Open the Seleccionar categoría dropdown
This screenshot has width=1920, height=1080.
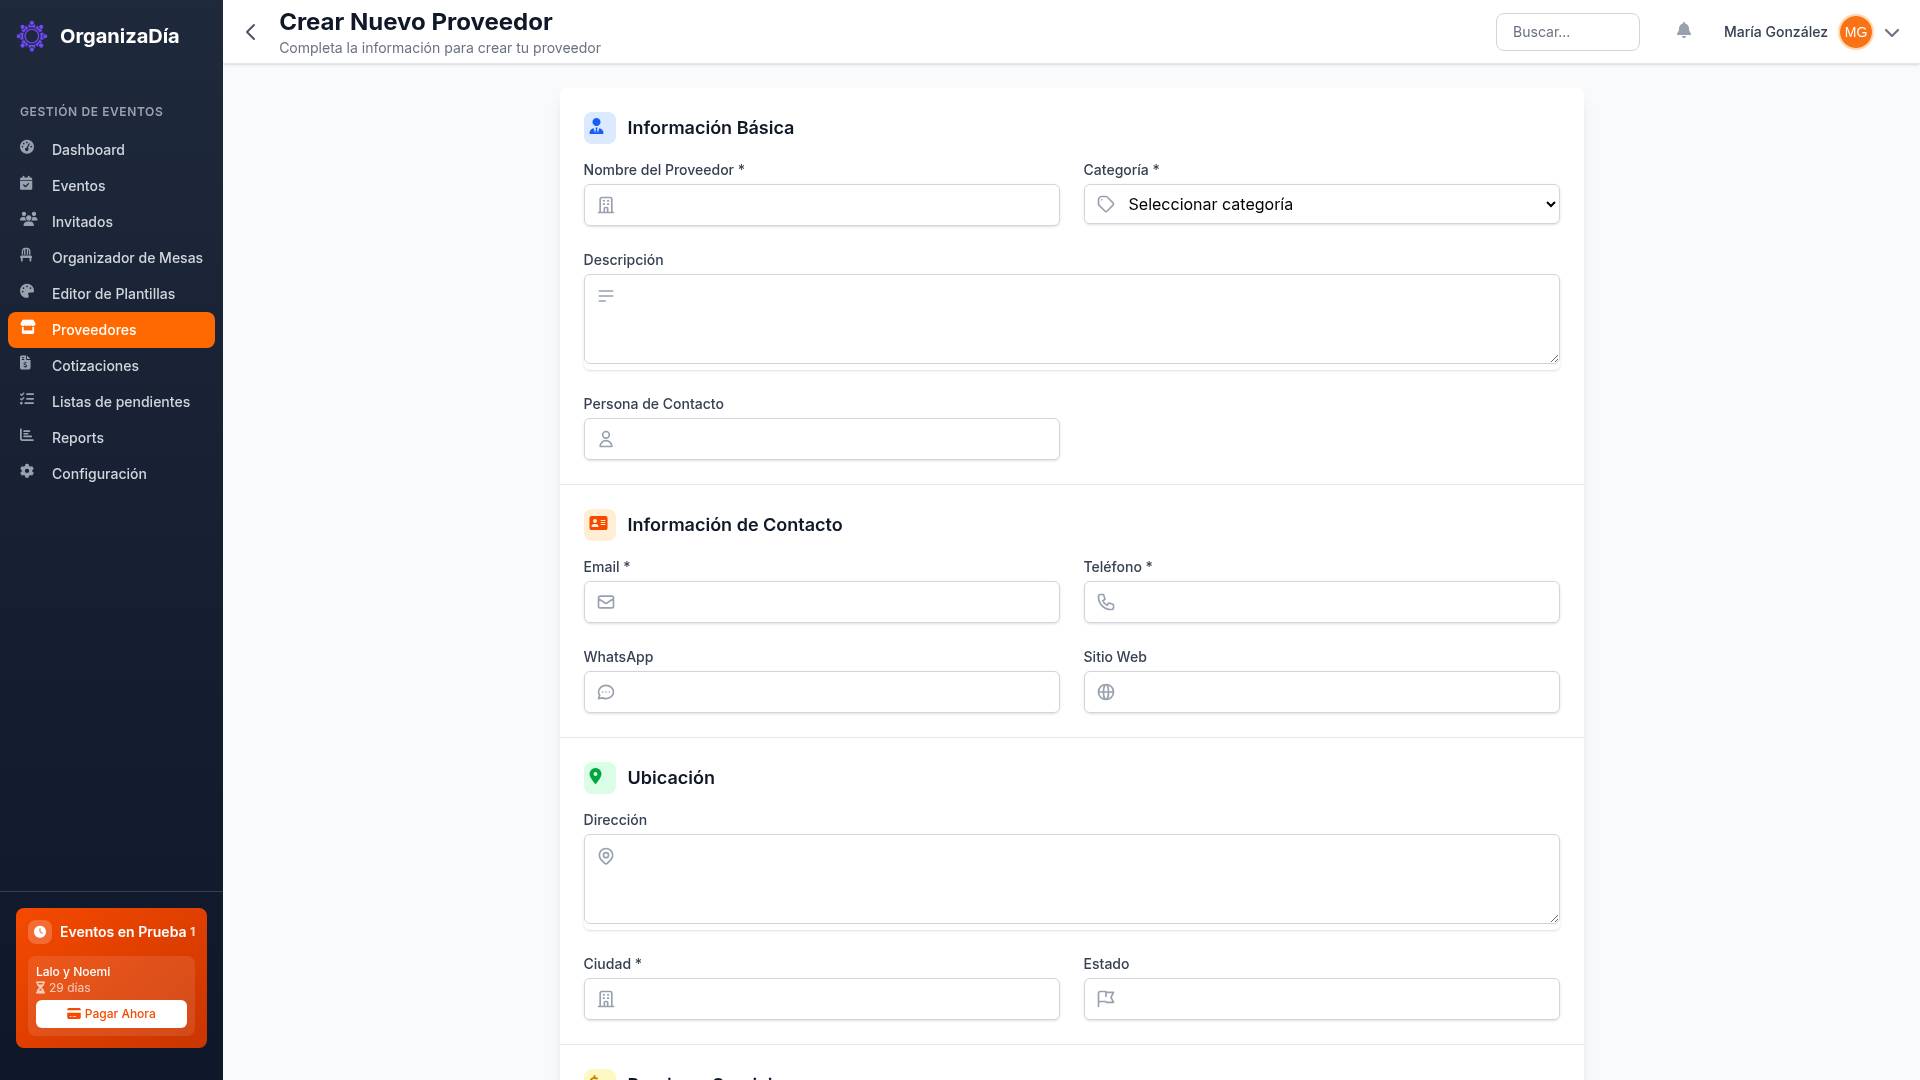click(1320, 204)
